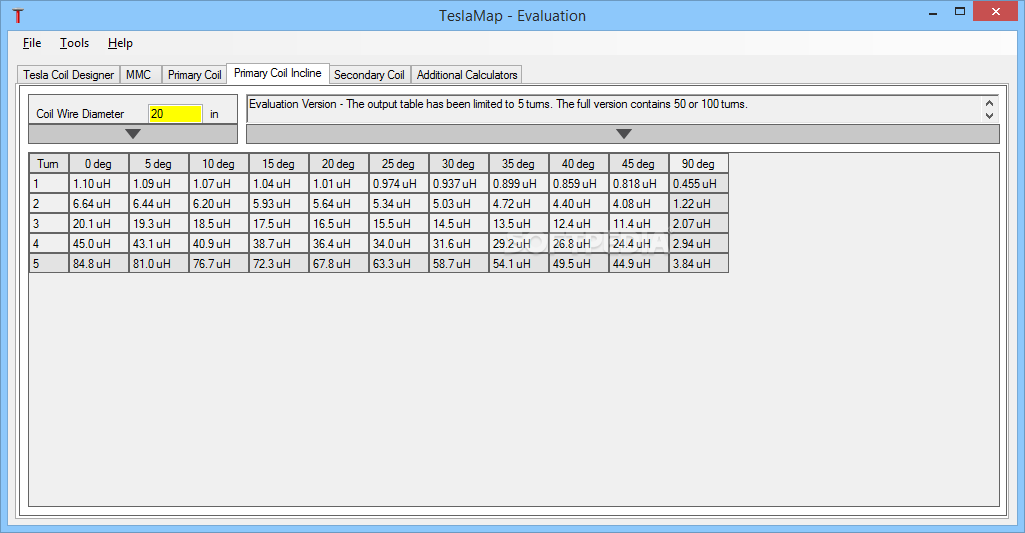Viewport: 1025px width, 533px height.
Task: Select the 6.64 uH cell
Action: pyautogui.click(x=99, y=203)
